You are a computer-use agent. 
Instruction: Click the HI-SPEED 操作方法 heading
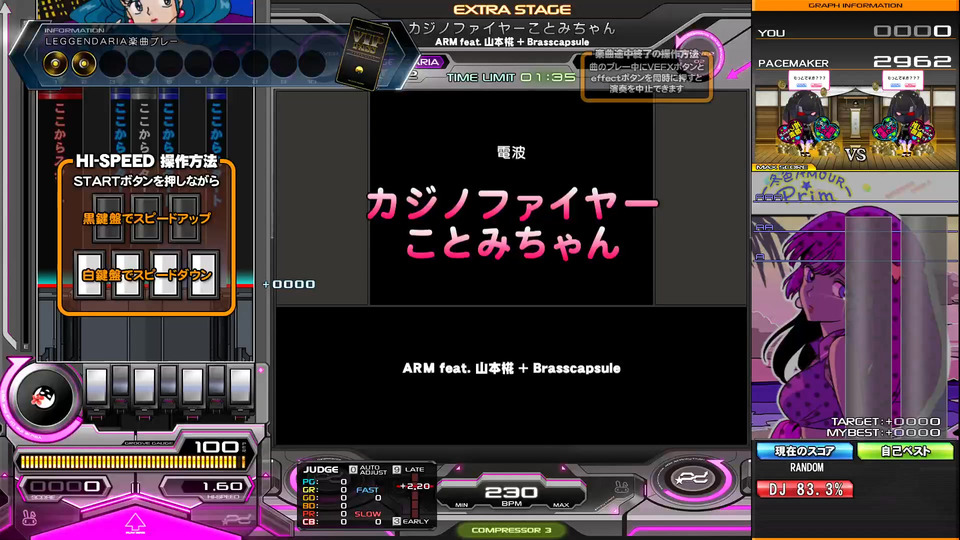point(146,162)
